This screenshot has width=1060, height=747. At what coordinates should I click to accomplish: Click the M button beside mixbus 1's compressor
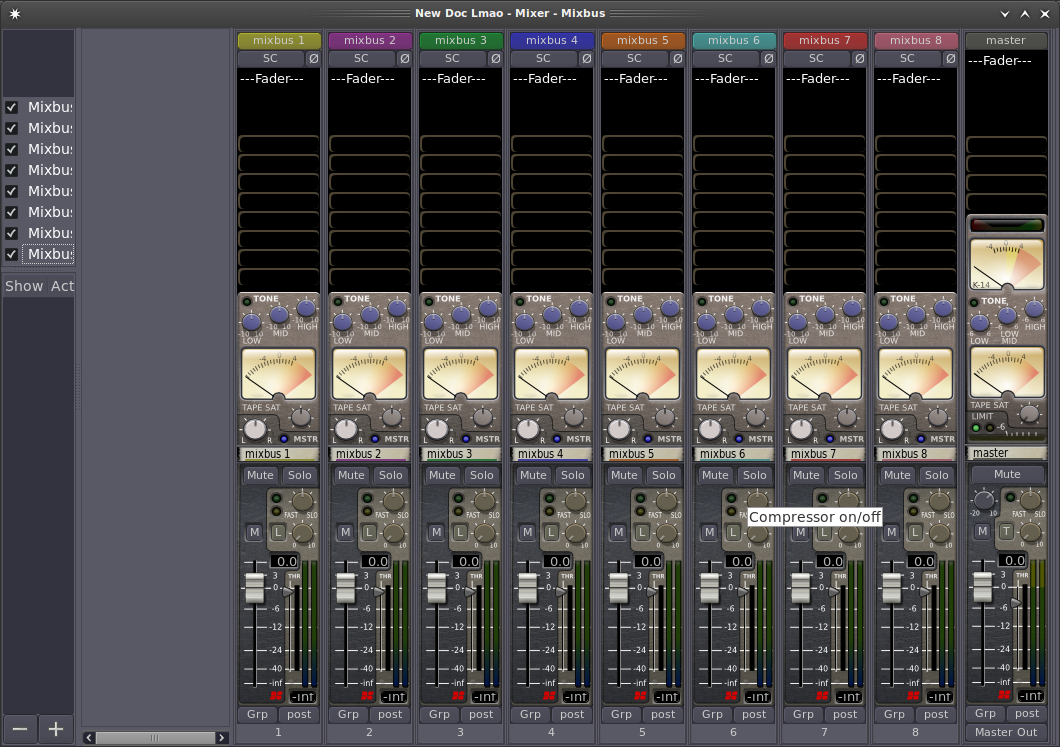pyautogui.click(x=254, y=532)
